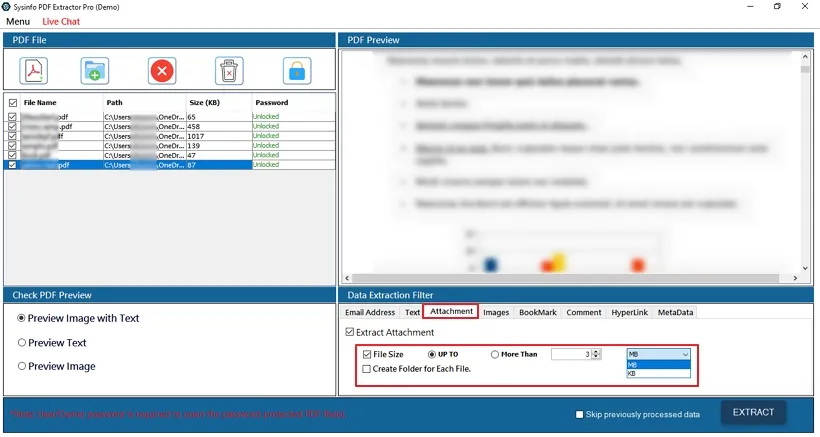This screenshot has height=437, width=820.
Task: Select the Attachment tab
Action: coord(451,311)
